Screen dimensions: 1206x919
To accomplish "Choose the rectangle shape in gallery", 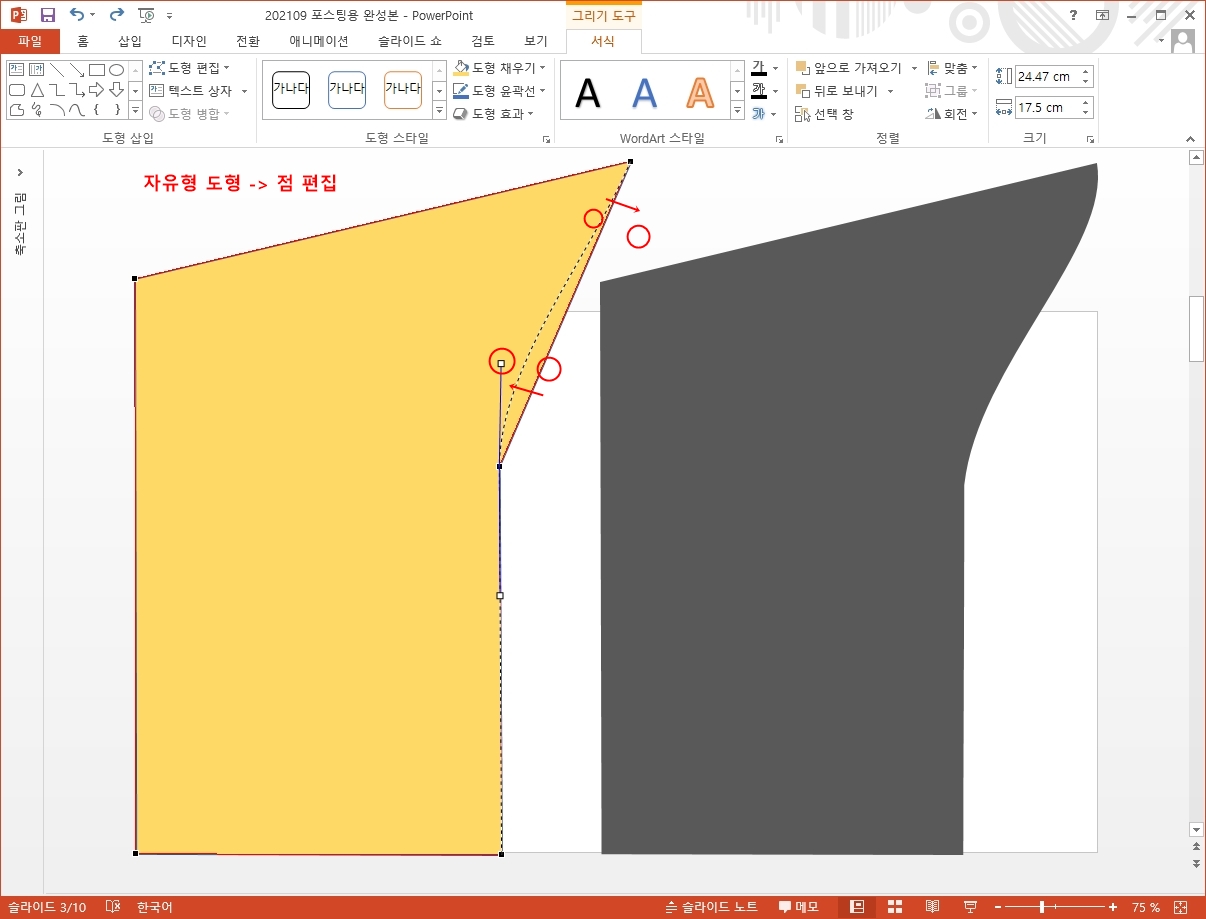I will (x=97, y=69).
